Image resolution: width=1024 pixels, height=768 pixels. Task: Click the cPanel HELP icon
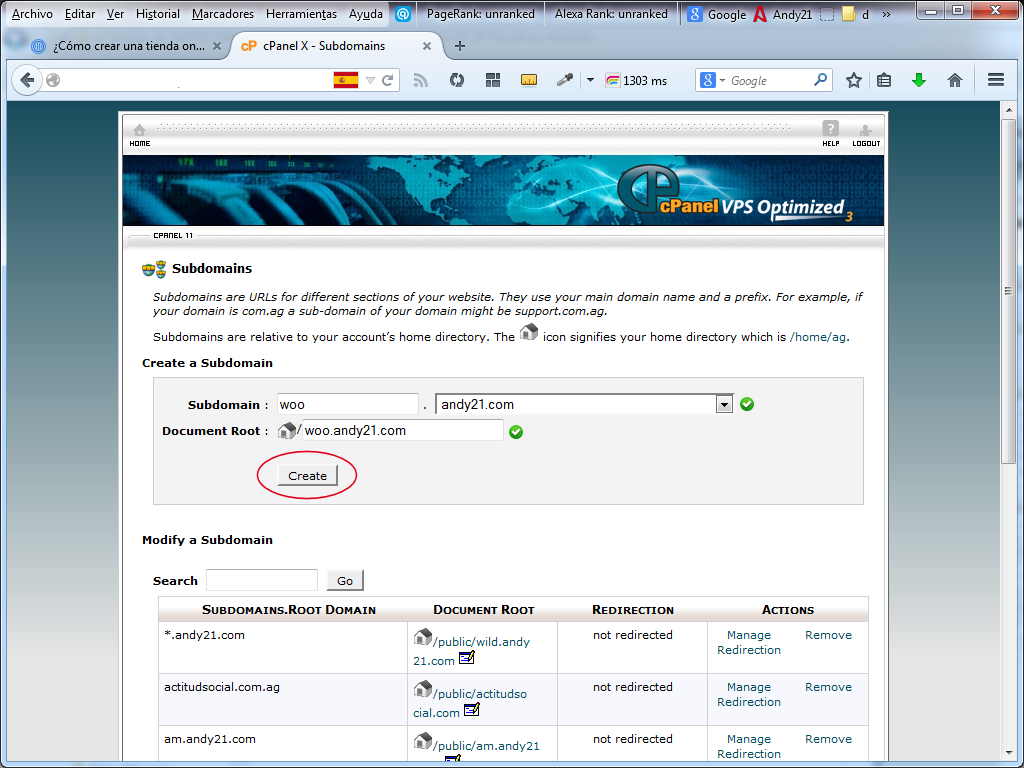(831, 134)
